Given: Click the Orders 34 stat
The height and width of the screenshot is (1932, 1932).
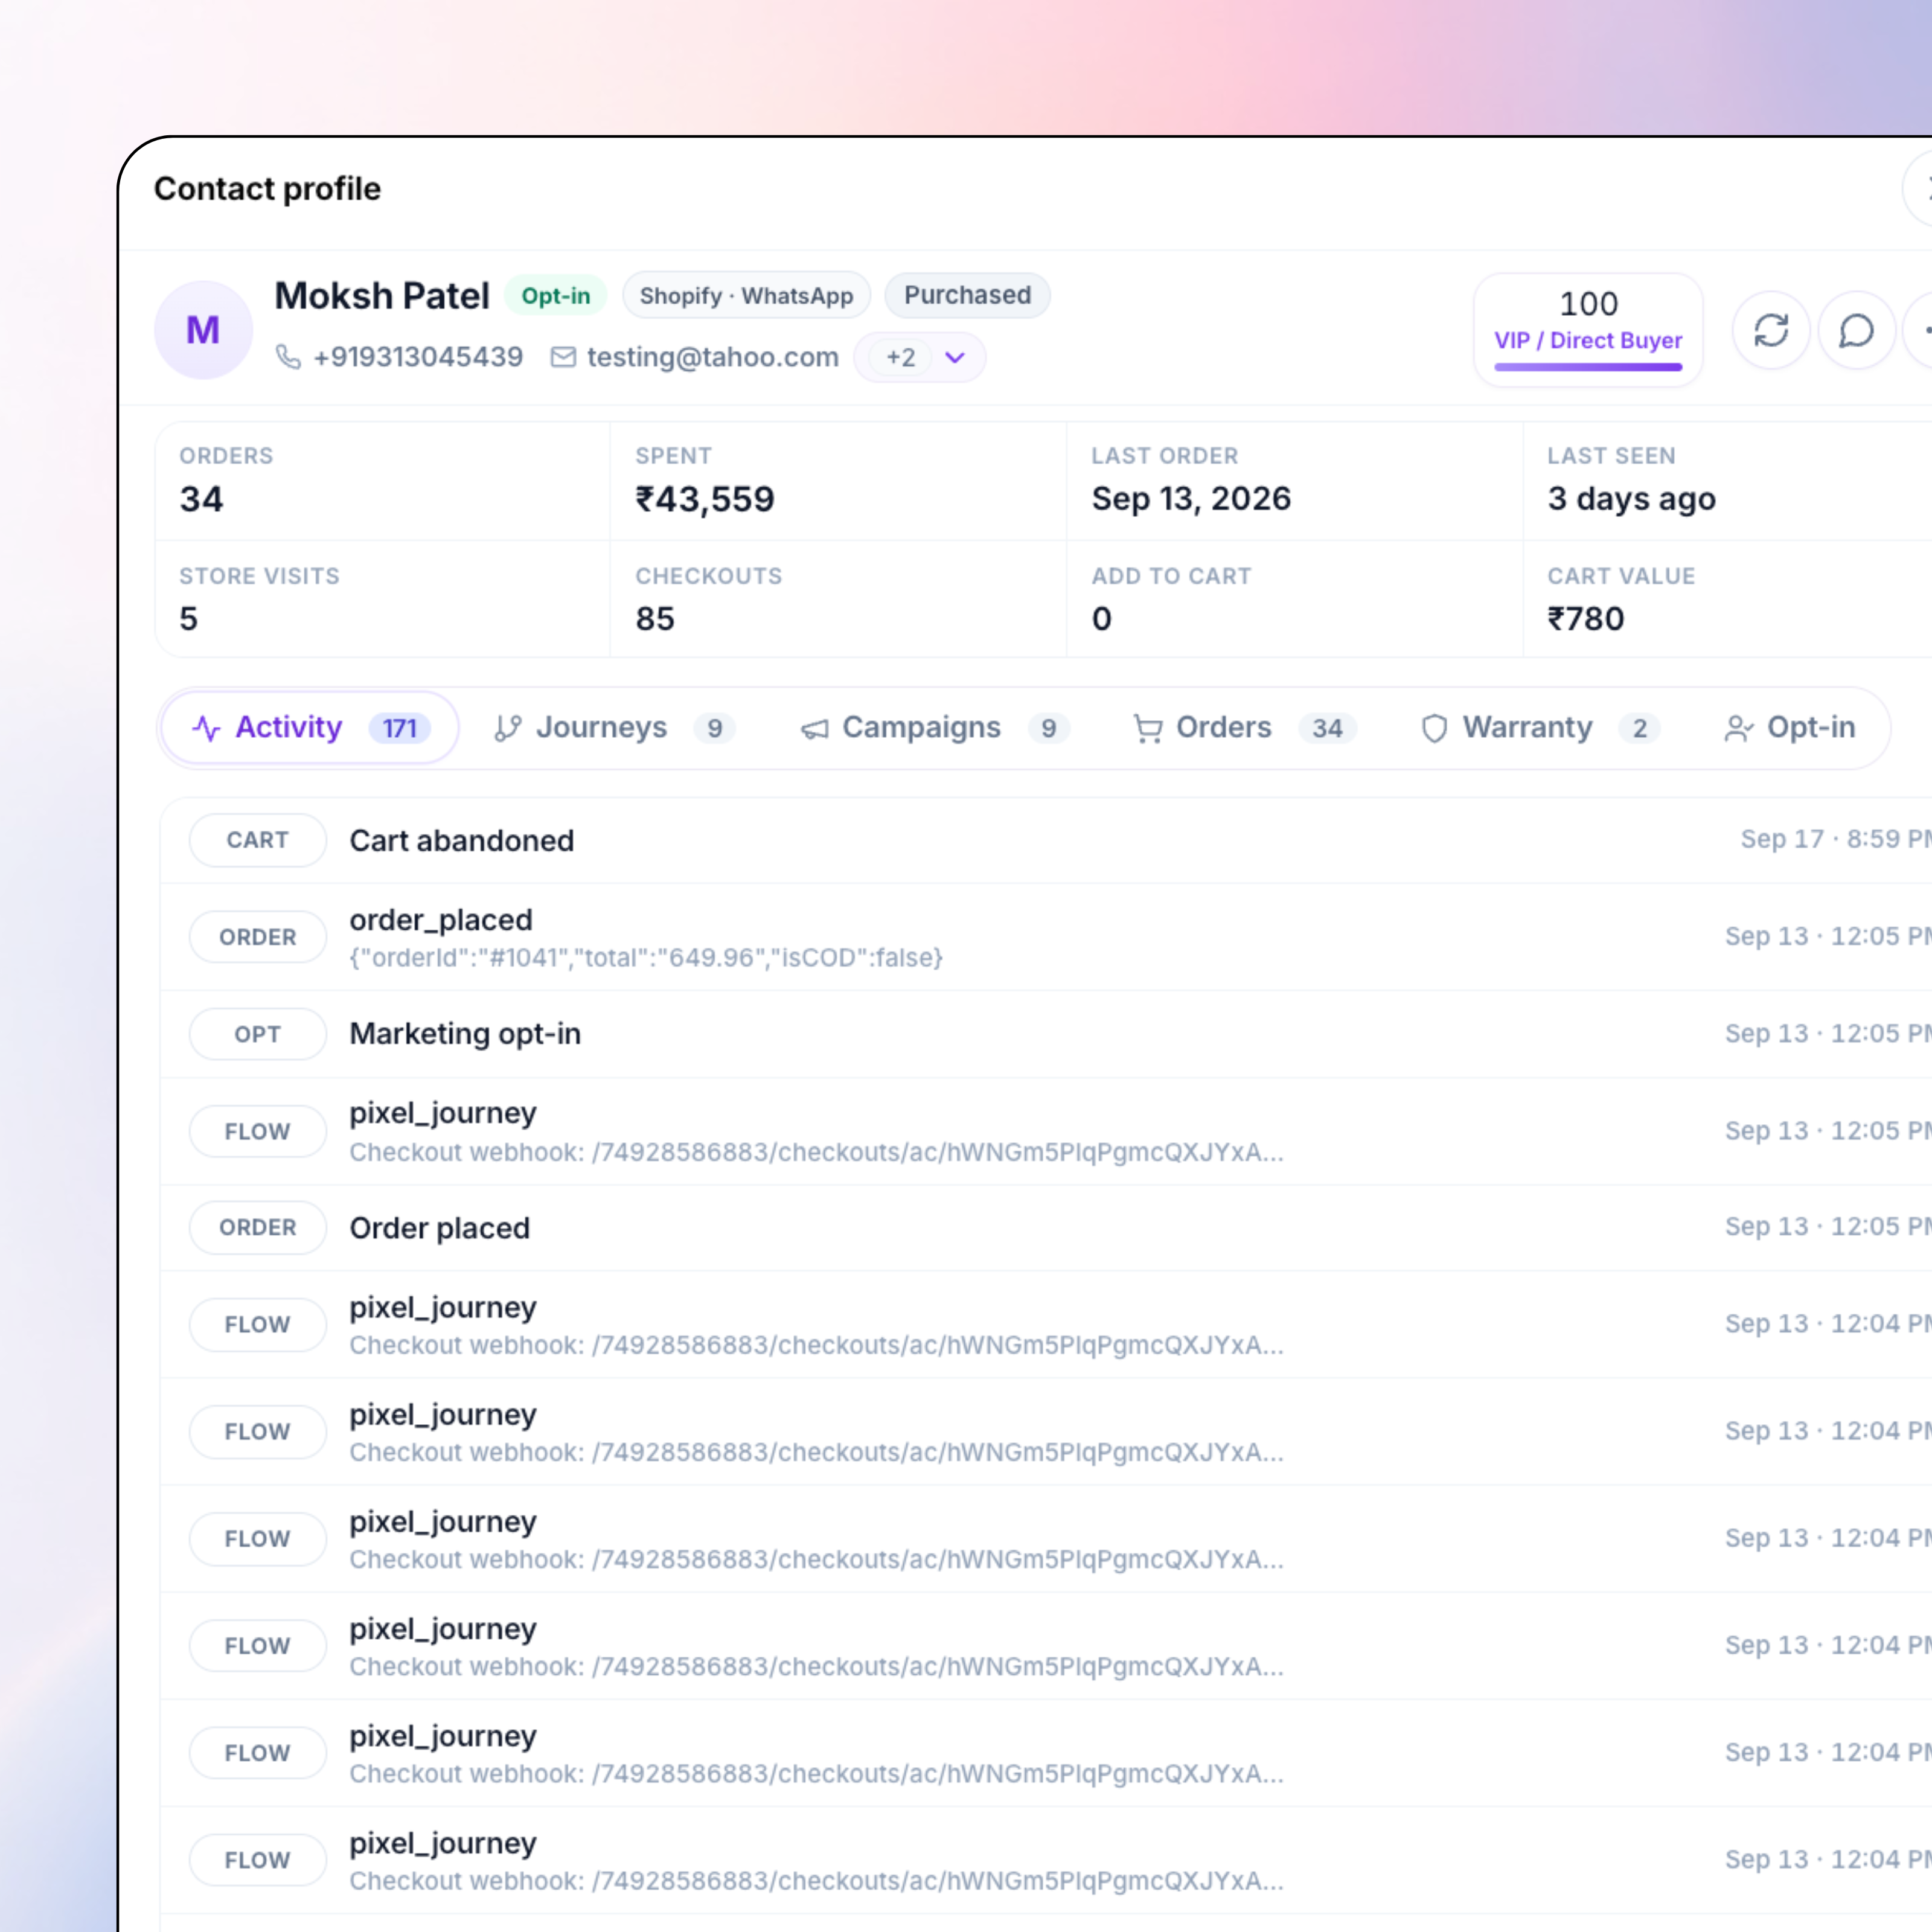Looking at the screenshot, I should point(382,481).
